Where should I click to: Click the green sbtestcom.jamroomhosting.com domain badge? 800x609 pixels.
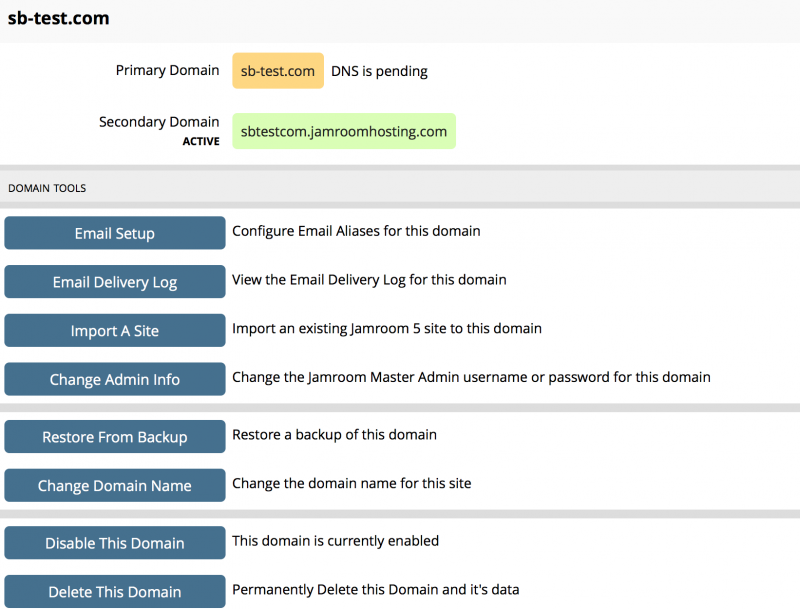point(344,131)
